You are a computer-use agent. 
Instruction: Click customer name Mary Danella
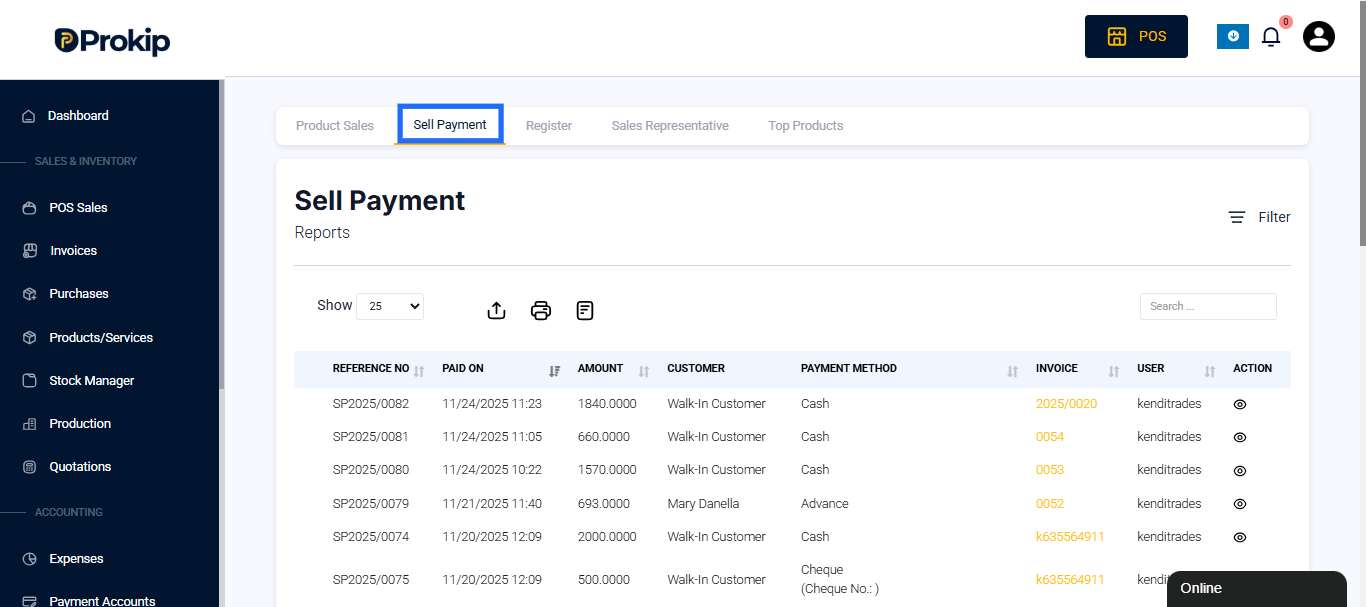pyautogui.click(x=703, y=504)
